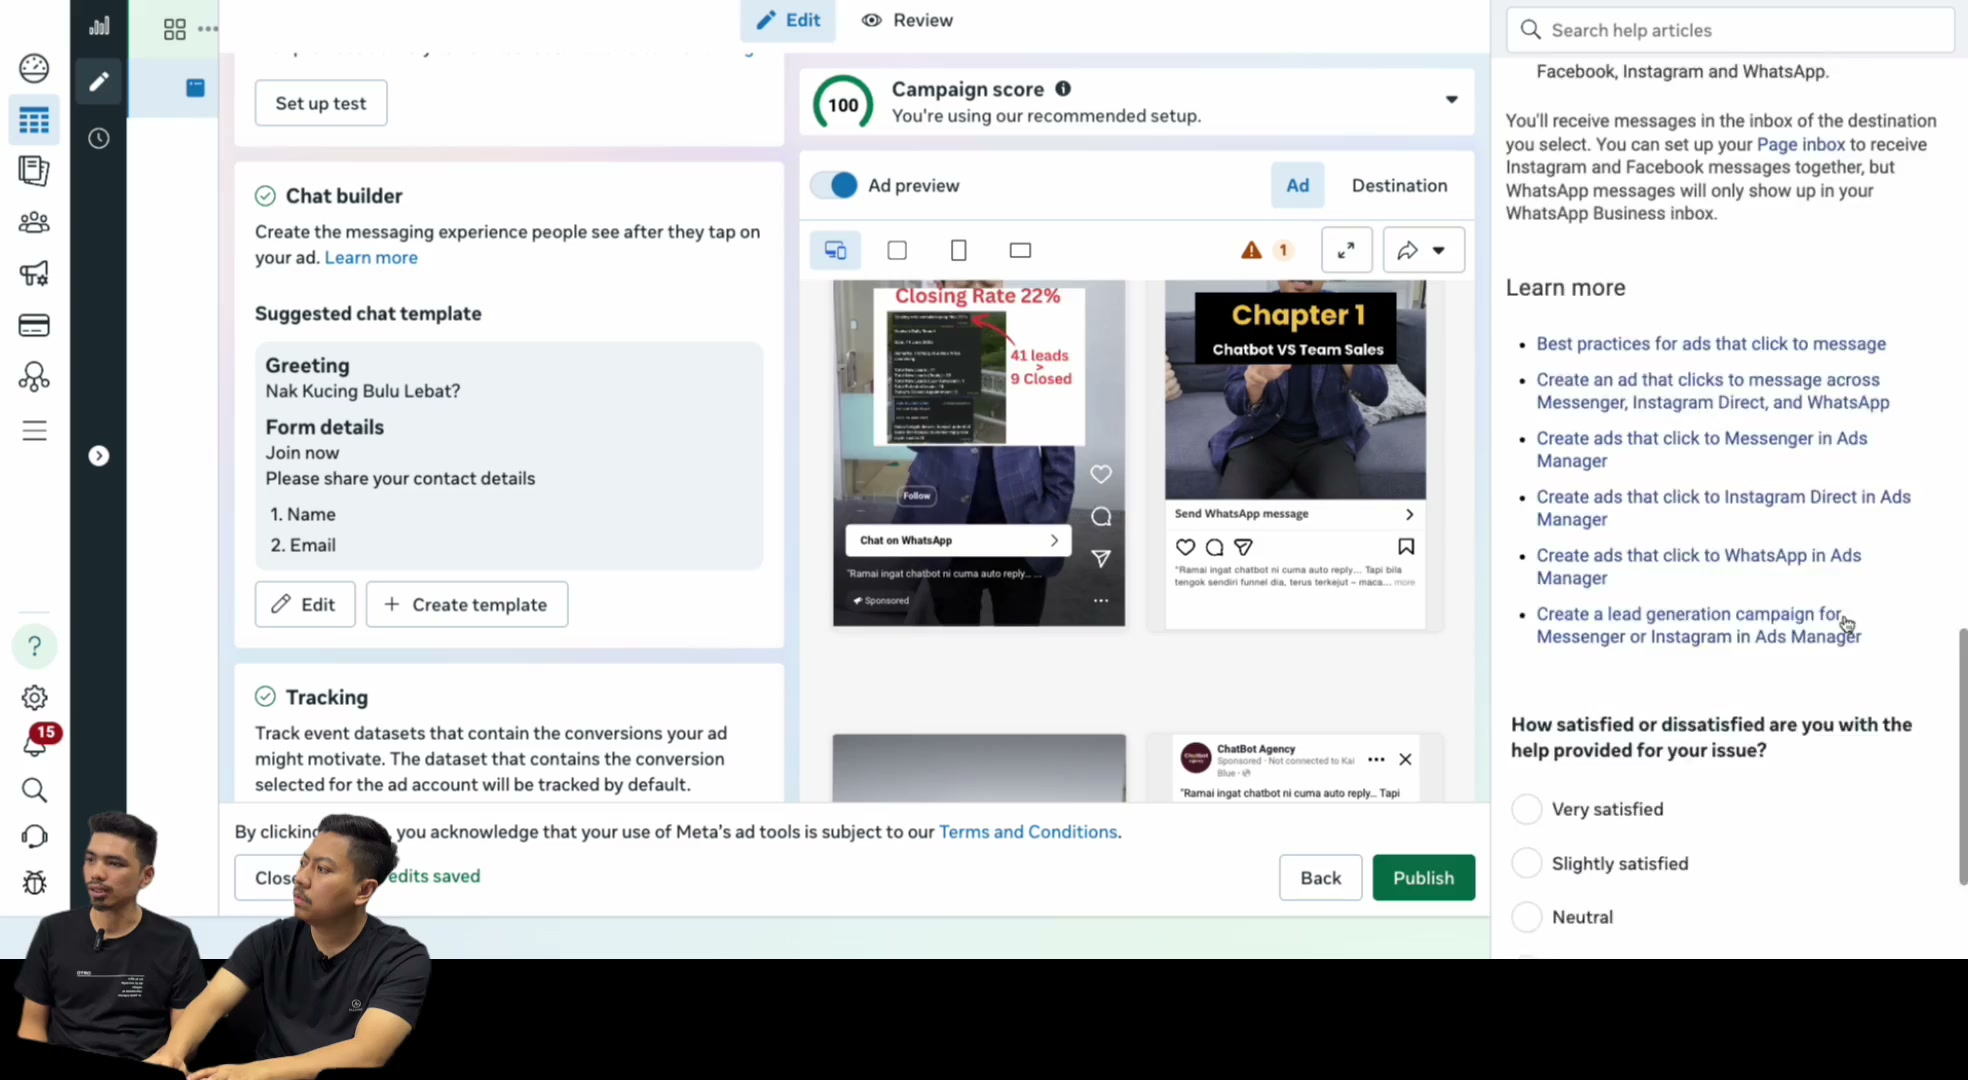Click the Back button
Viewport: 1968px width, 1080px height.
click(1320, 878)
